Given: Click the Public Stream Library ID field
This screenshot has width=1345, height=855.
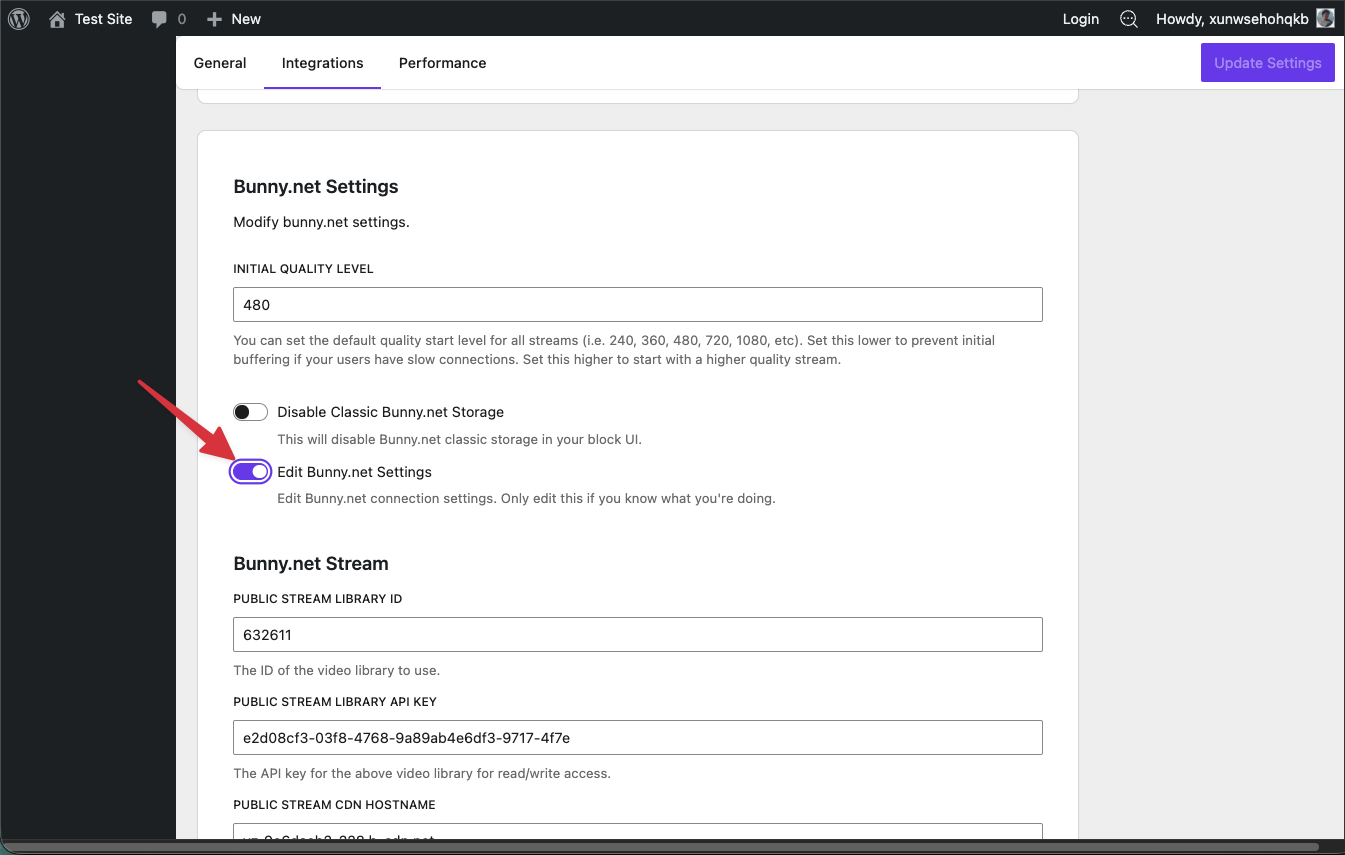Looking at the screenshot, I should tap(637, 634).
